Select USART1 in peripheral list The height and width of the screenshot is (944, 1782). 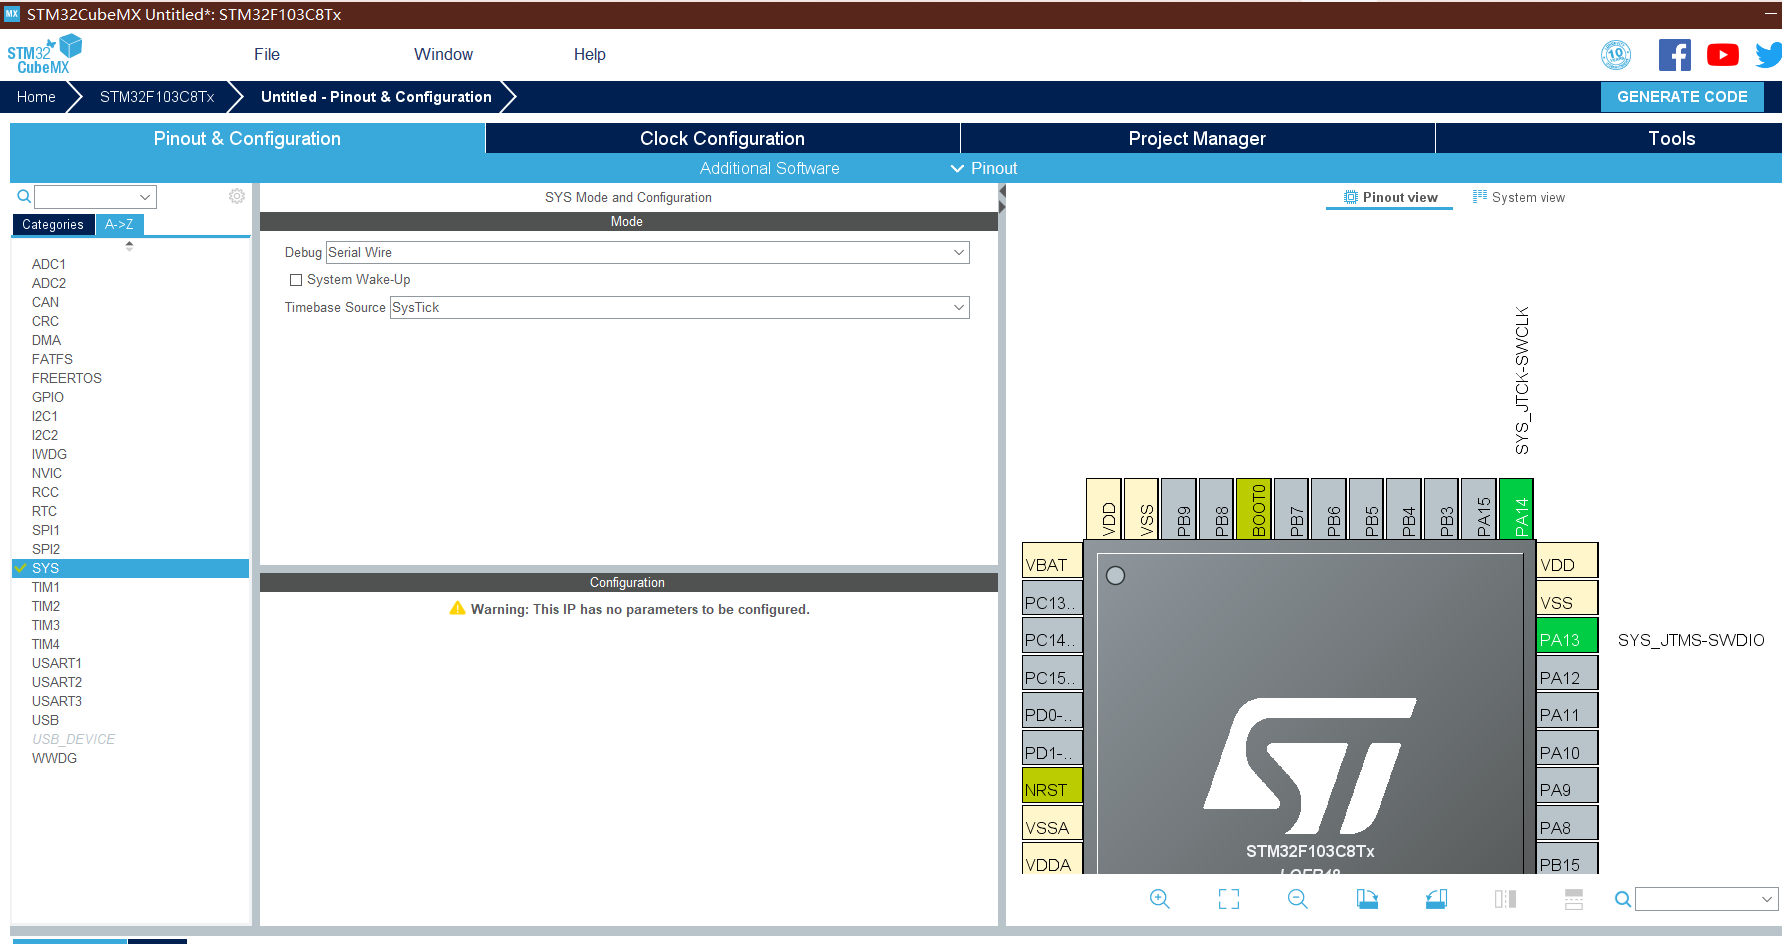pyautogui.click(x=57, y=663)
